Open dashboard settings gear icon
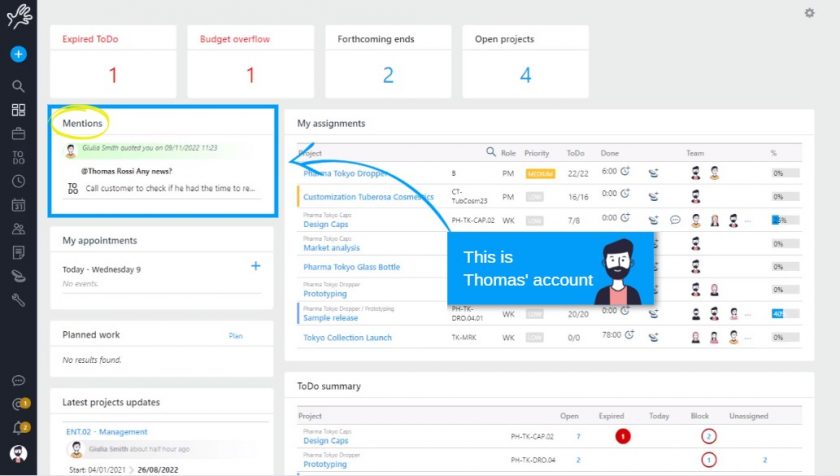840x476 pixels. coord(809,13)
